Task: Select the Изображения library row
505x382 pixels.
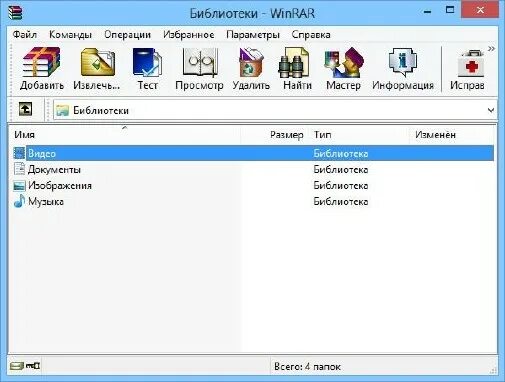Action: (x=253, y=185)
